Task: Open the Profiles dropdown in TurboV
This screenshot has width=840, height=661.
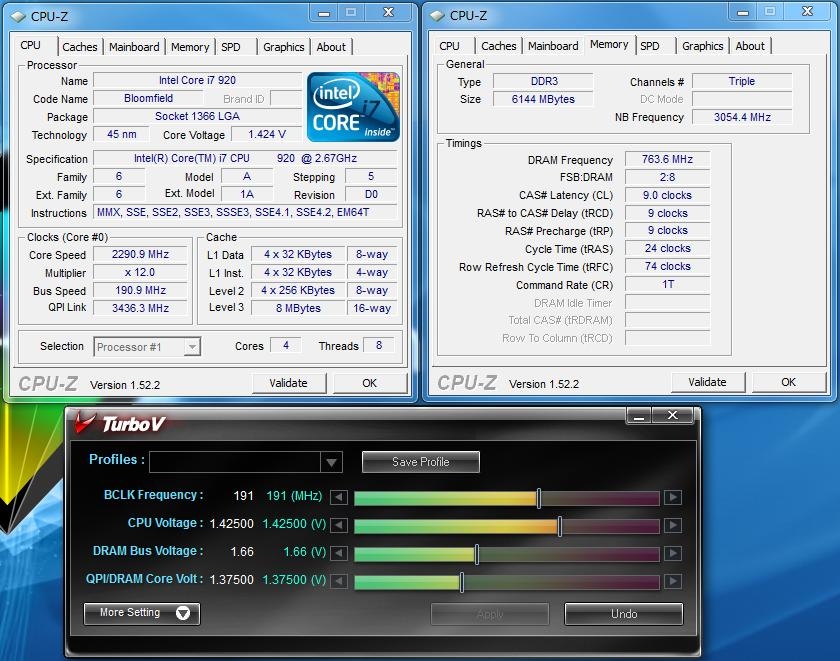Action: pyautogui.click(x=331, y=462)
